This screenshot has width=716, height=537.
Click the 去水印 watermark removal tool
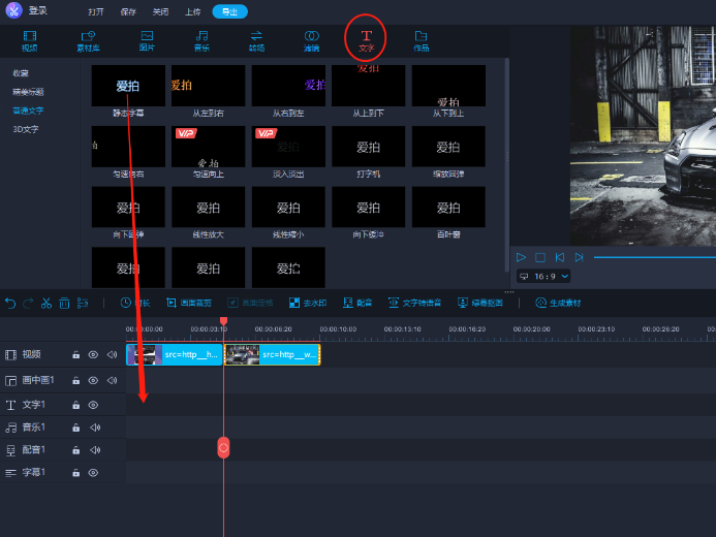[308, 303]
